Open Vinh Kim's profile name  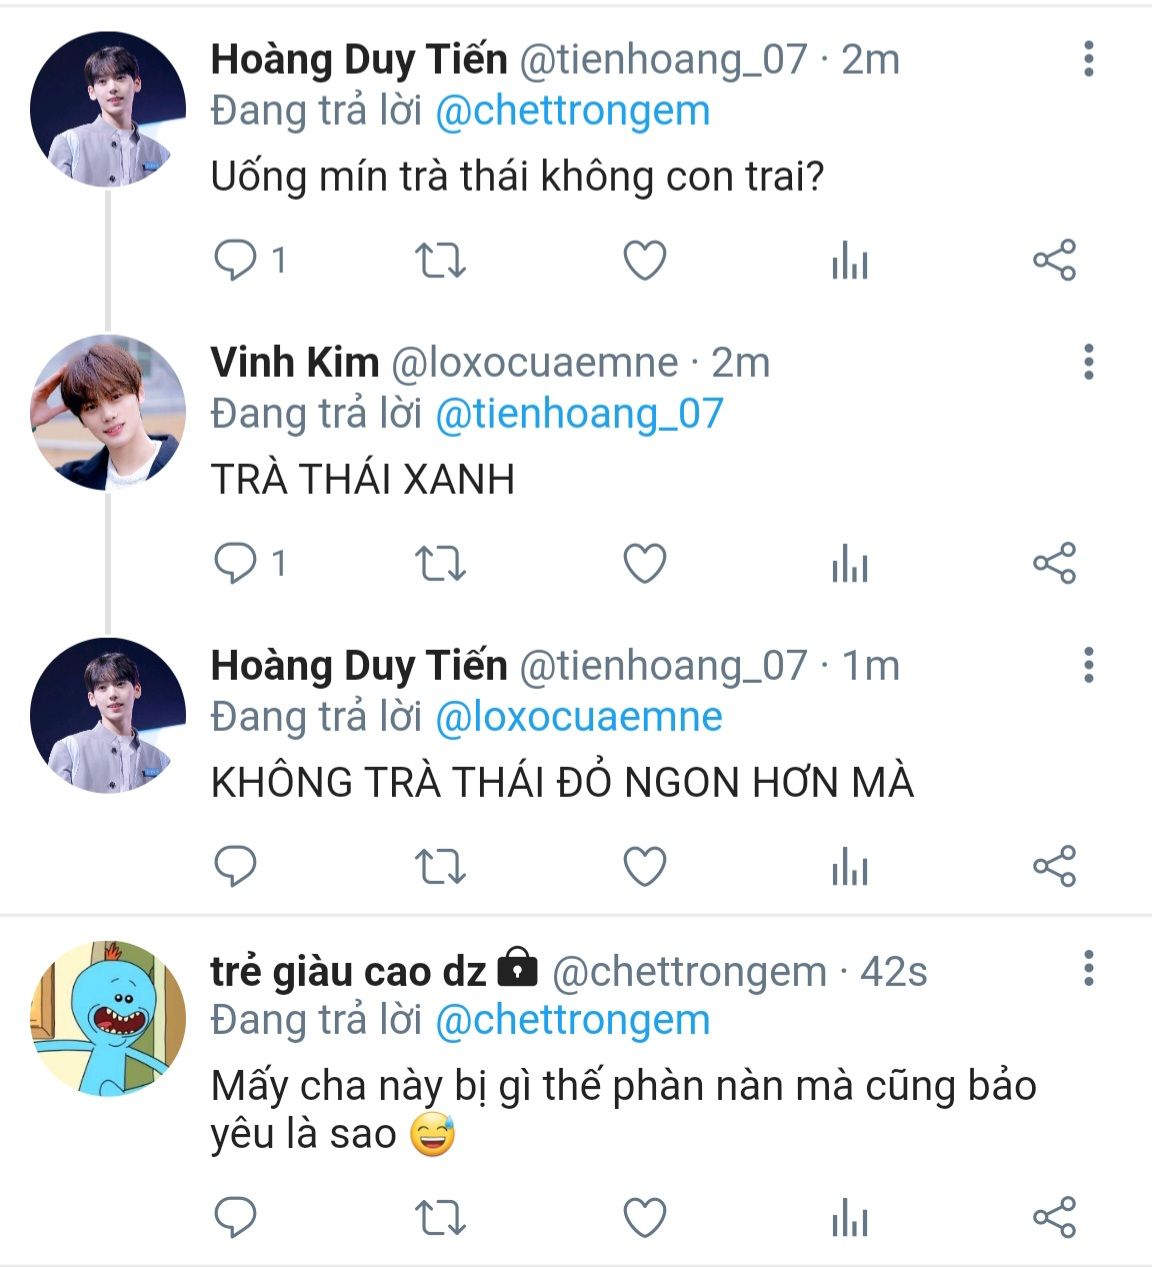[x=295, y=362]
